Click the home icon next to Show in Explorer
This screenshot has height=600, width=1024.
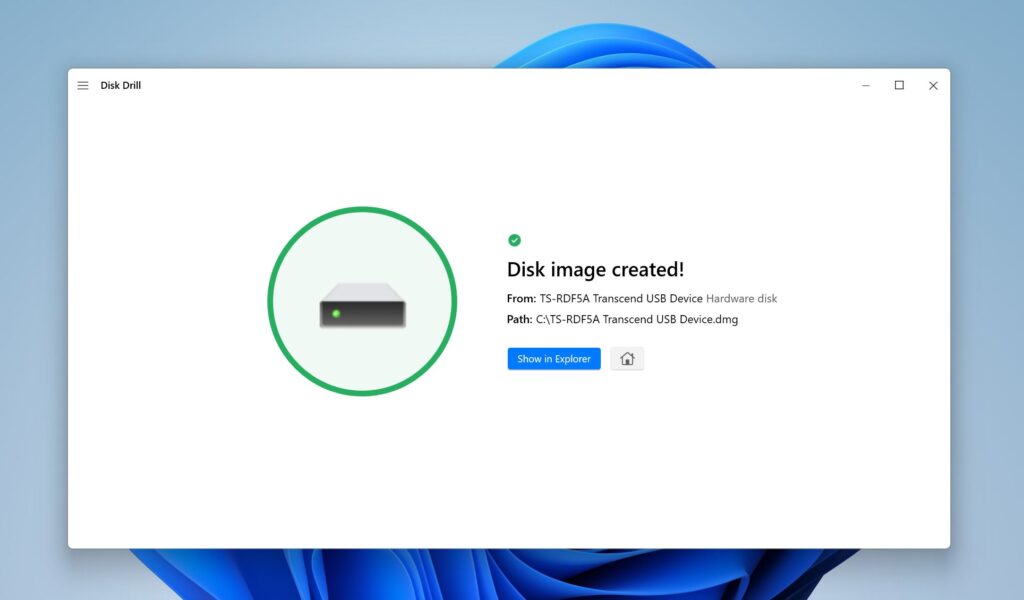coord(627,358)
